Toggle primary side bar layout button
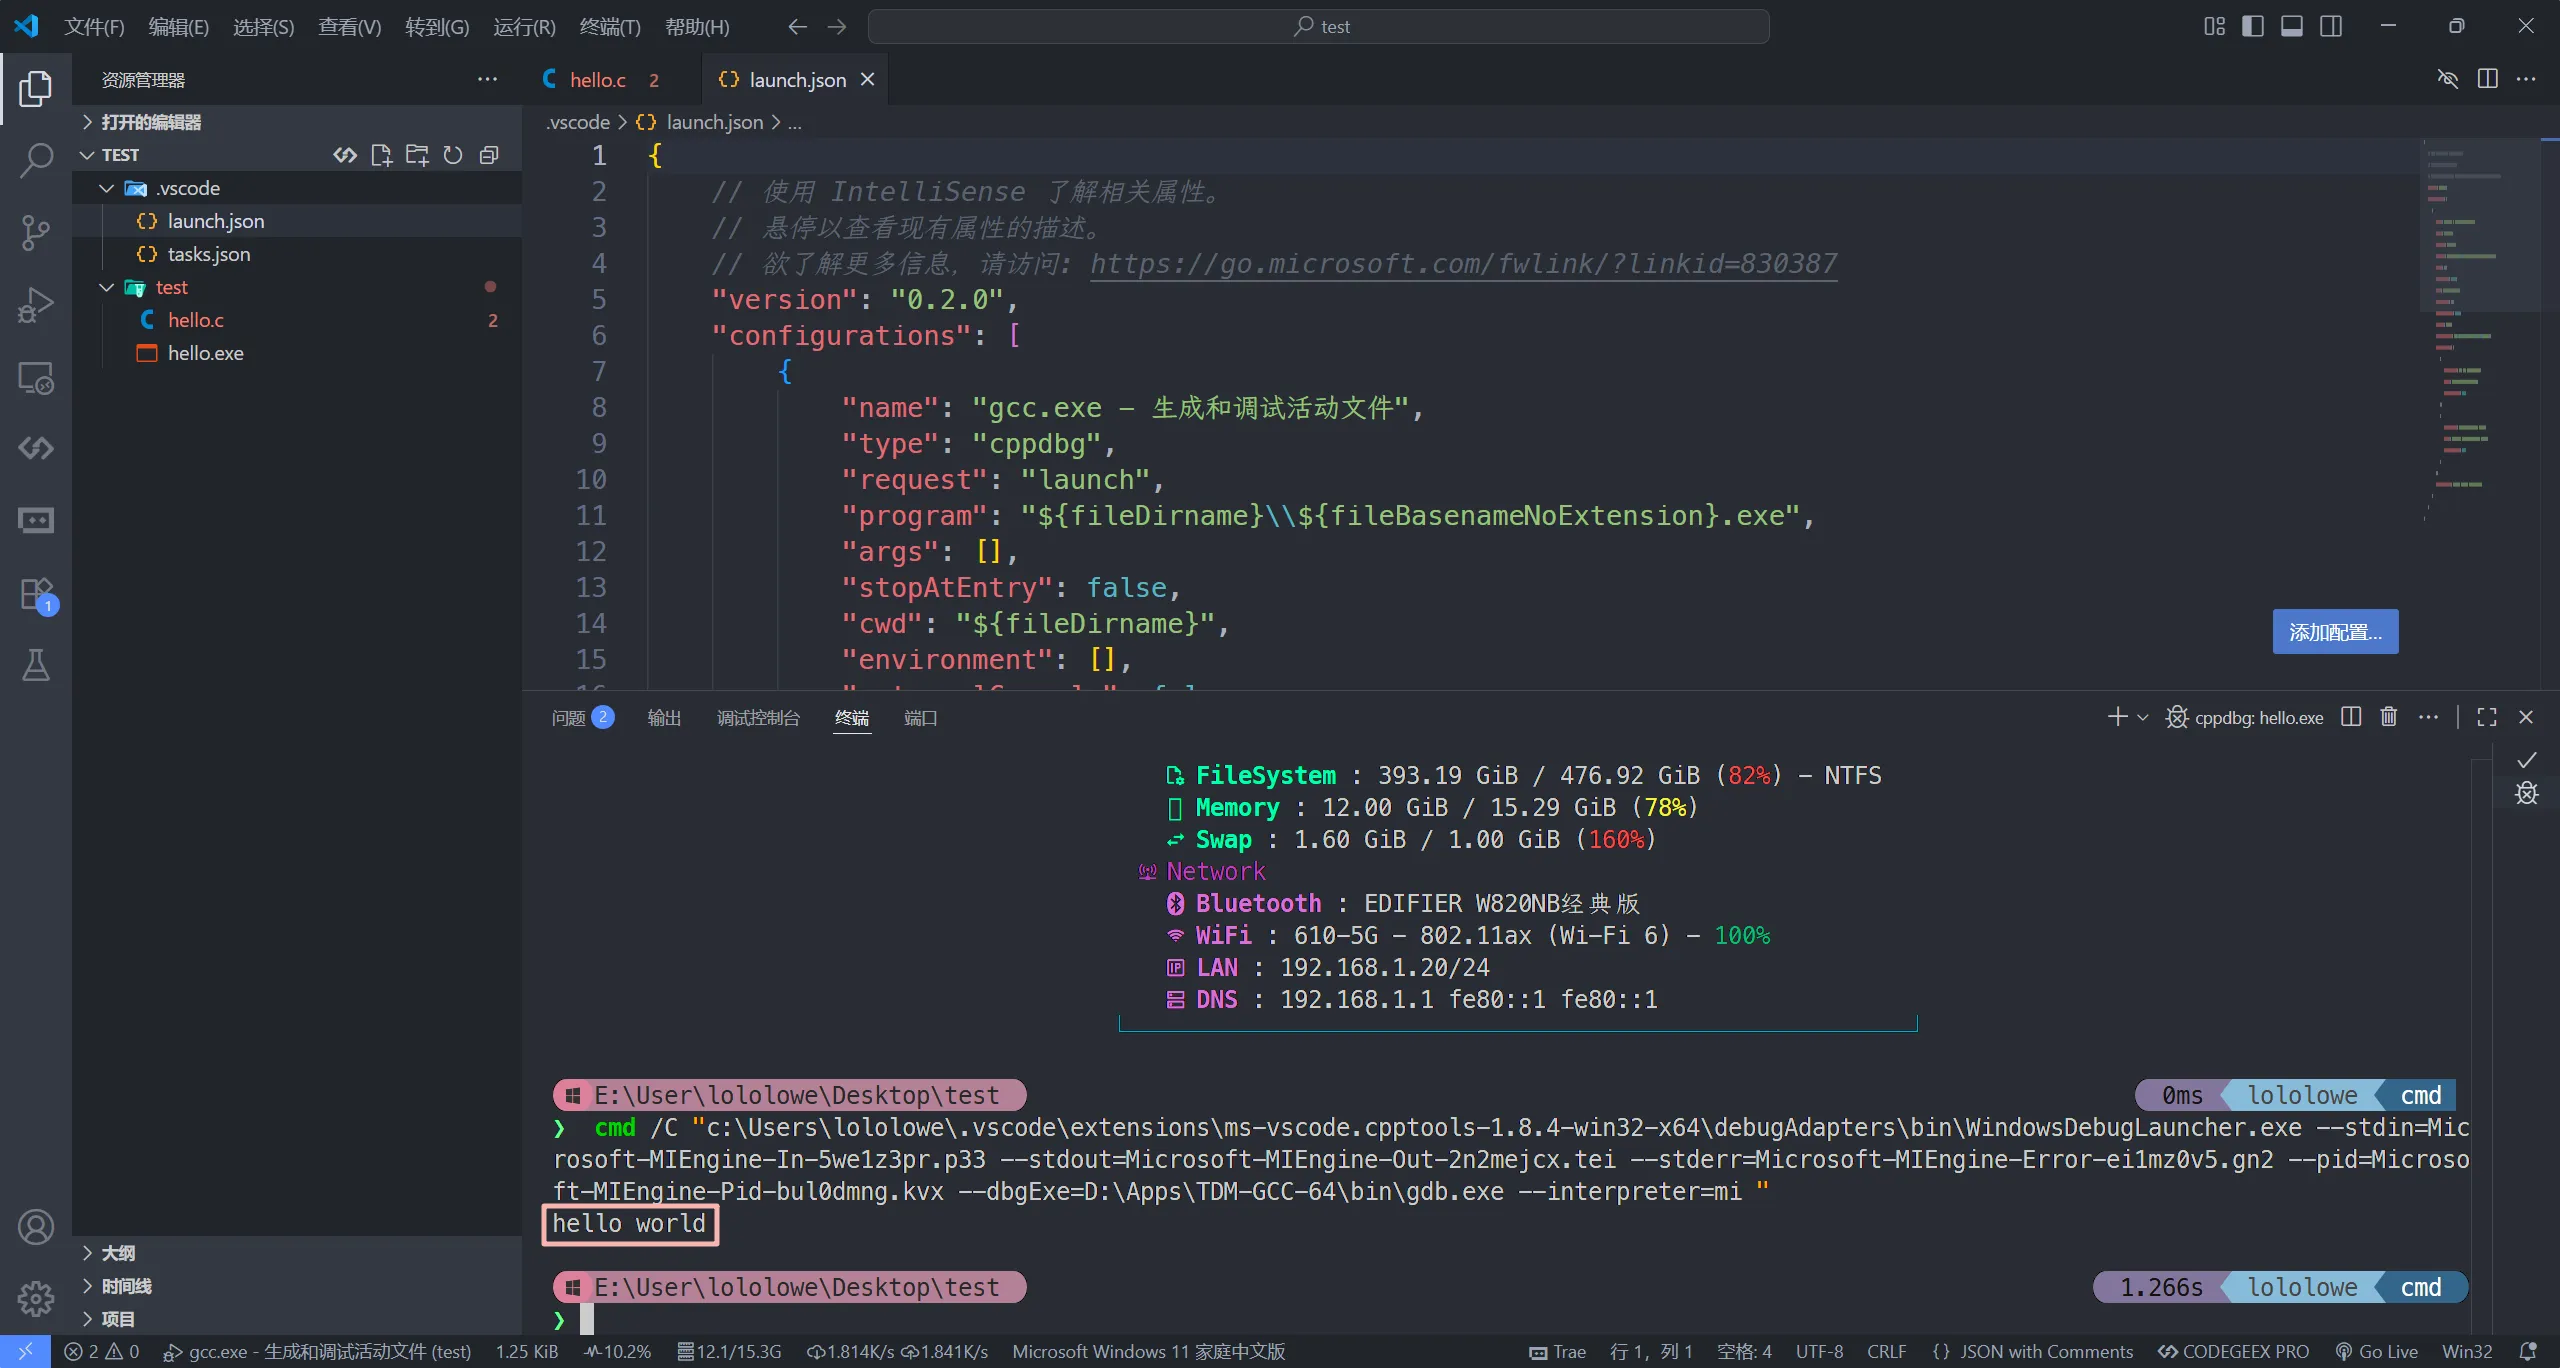Screen dimensions: 2560x1368 2253,26
